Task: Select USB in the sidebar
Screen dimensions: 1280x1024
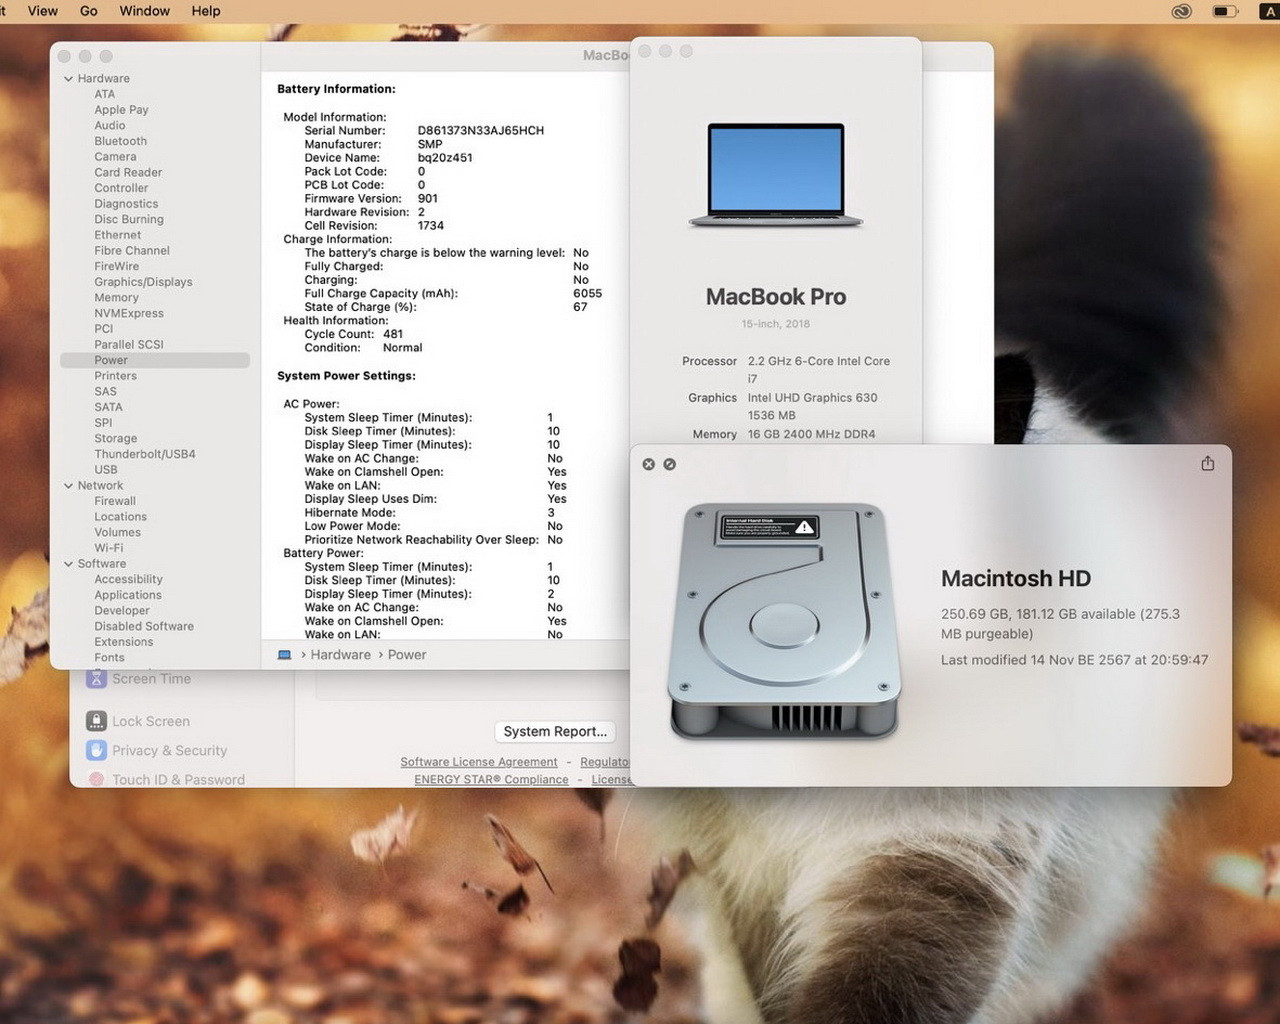Action: tap(106, 470)
